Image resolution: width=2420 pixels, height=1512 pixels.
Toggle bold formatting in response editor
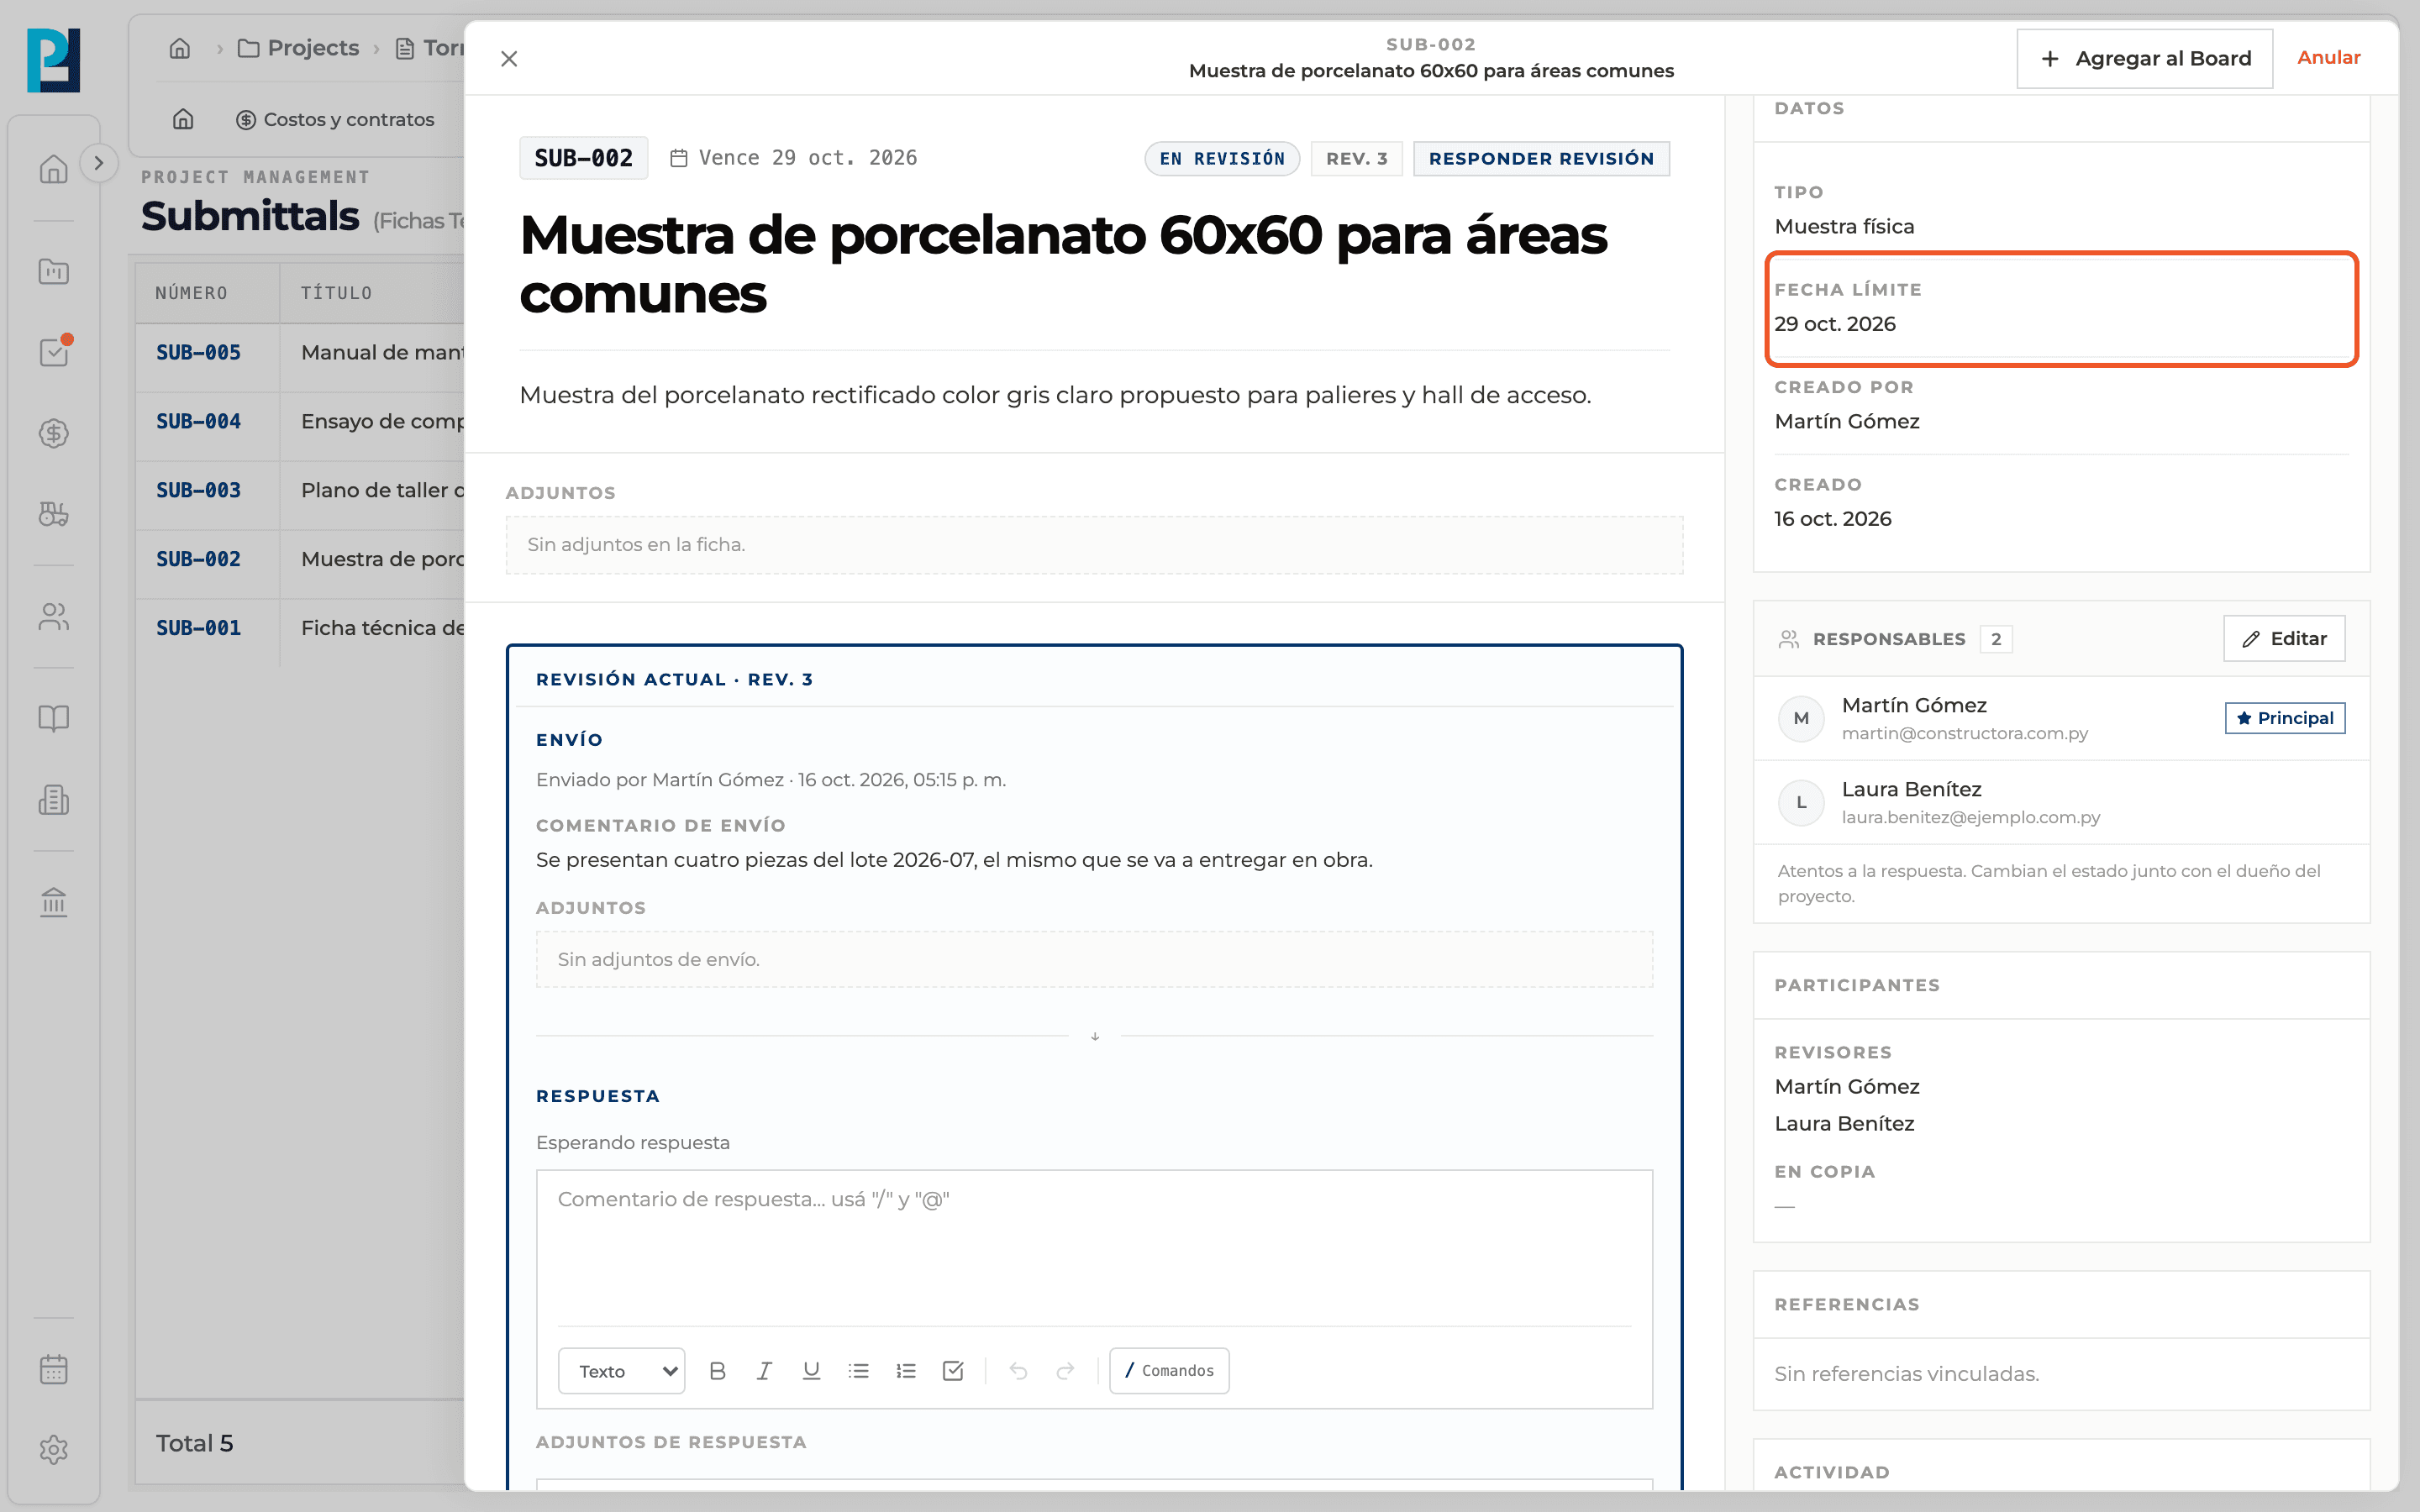[717, 1370]
